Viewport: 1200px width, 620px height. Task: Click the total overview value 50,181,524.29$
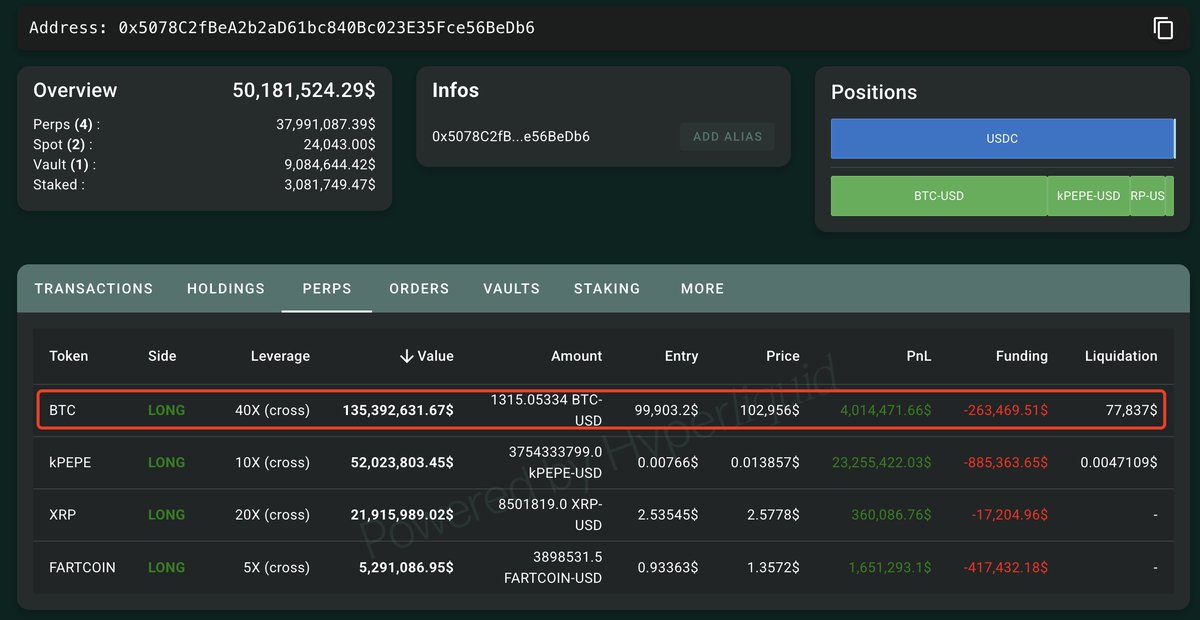(304, 91)
